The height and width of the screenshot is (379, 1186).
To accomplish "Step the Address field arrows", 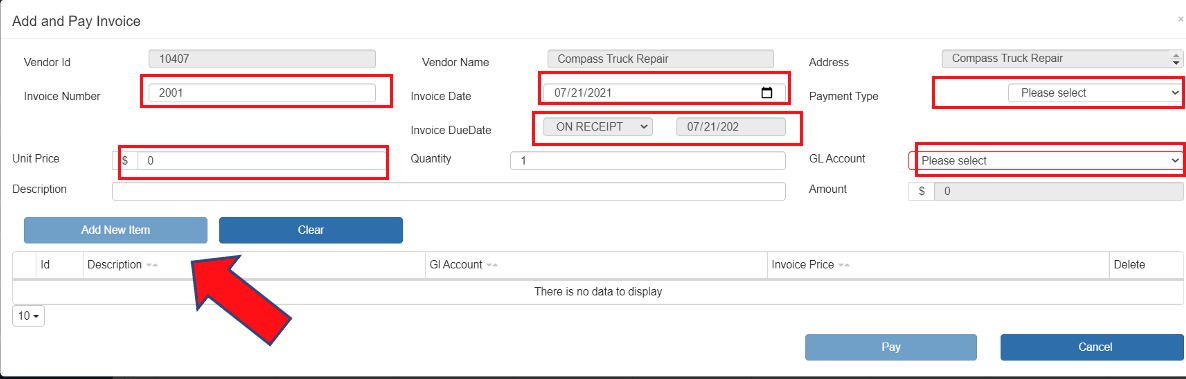I will pyautogui.click(x=1175, y=59).
